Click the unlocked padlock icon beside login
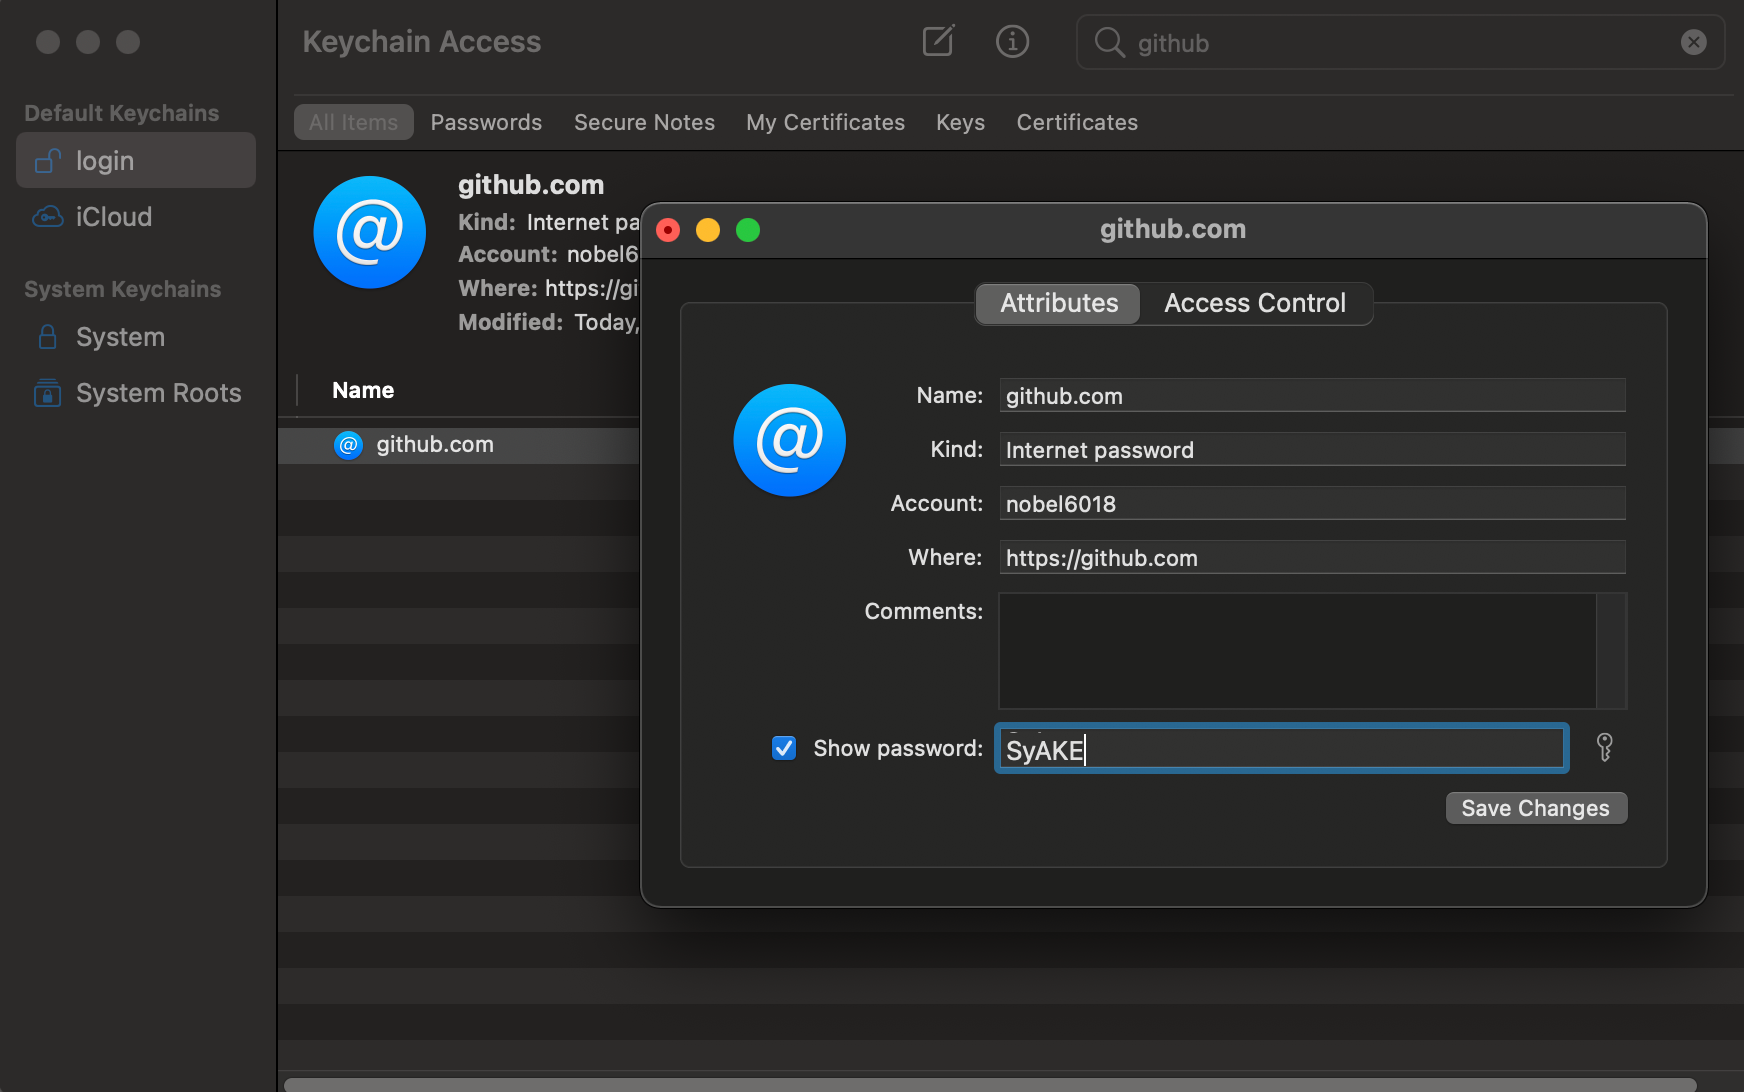 pyautogui.click(x=47, y=160)
